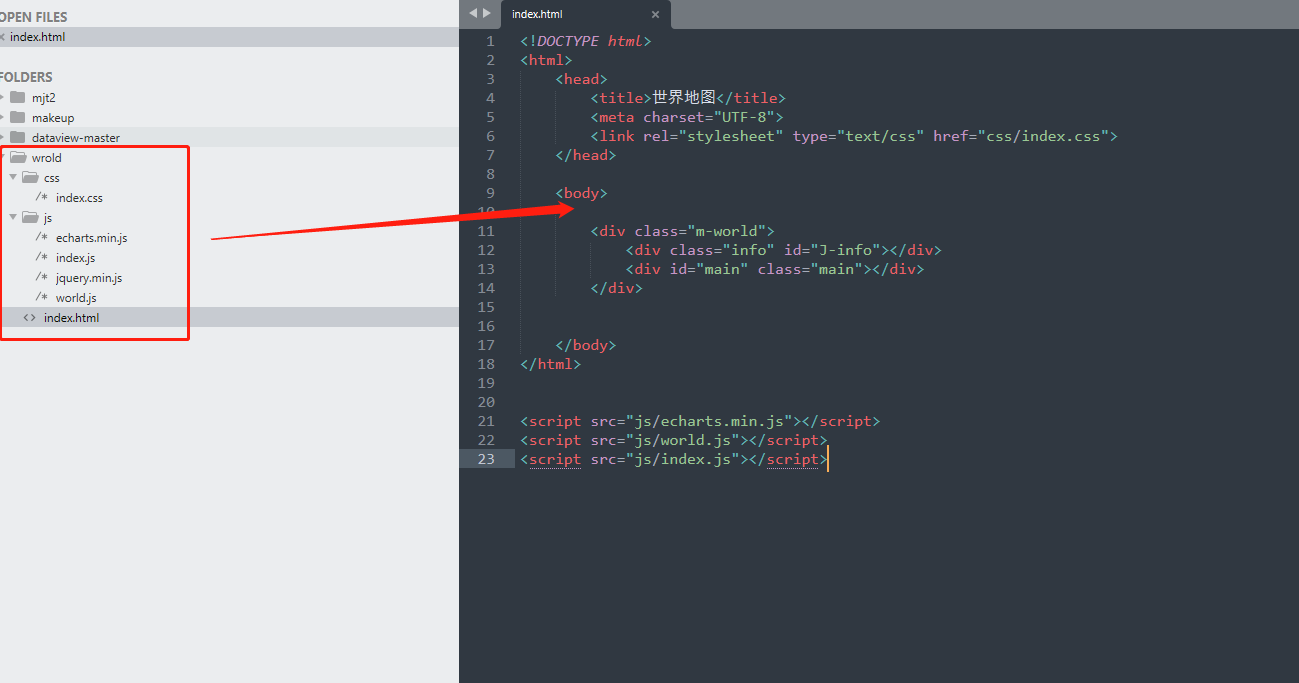The image size is (1299, 683).
Task: Click the mjt2 folder icon
Action: (x=17, y=97)
